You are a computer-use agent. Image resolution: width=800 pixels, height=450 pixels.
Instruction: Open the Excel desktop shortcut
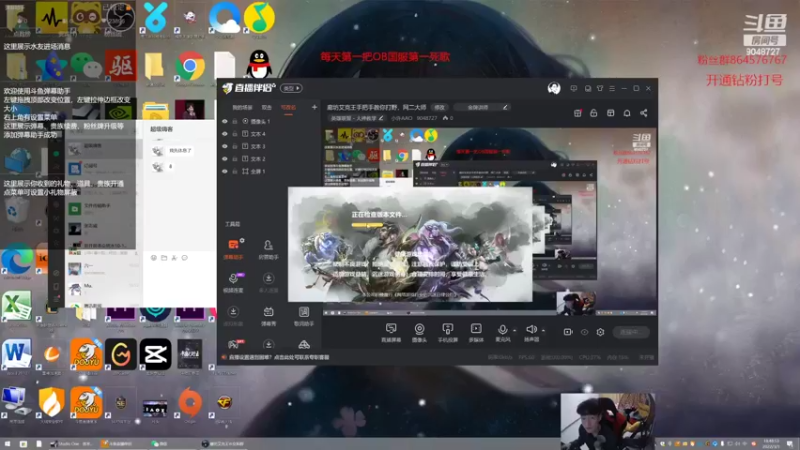click(16, 306)
